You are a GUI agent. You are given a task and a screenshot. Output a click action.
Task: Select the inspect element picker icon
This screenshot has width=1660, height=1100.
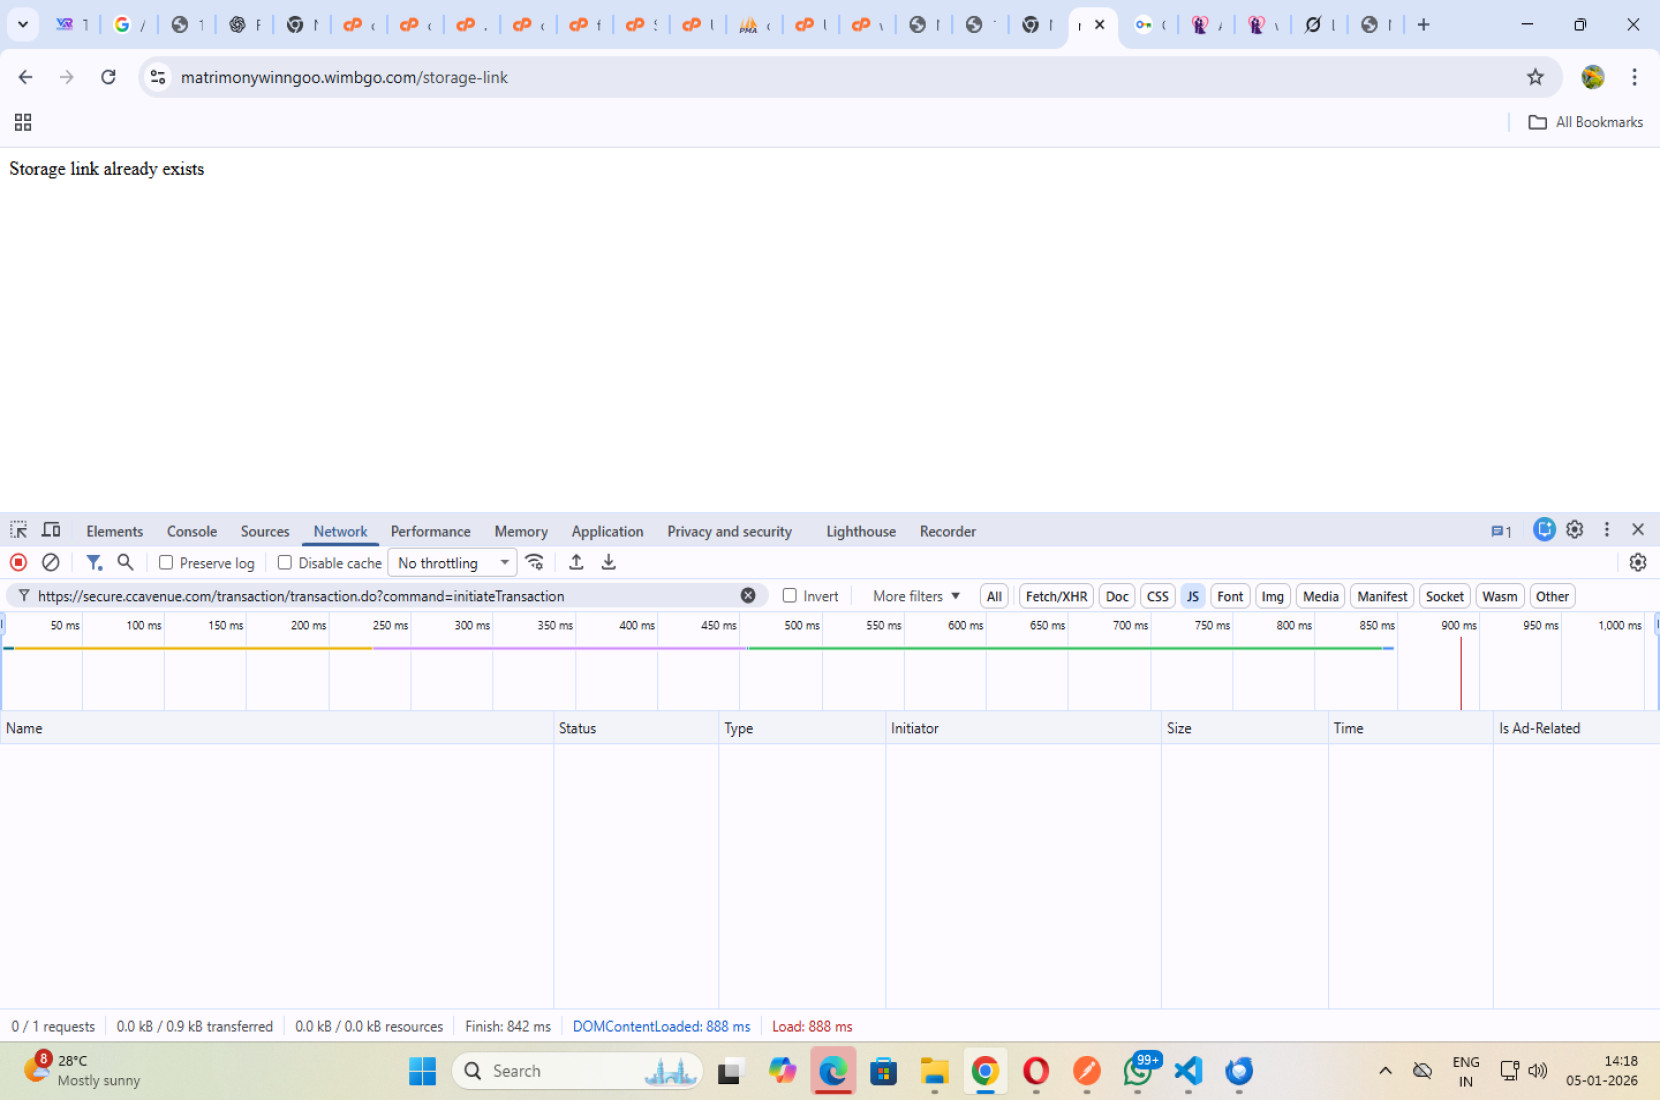click(19, 530)
